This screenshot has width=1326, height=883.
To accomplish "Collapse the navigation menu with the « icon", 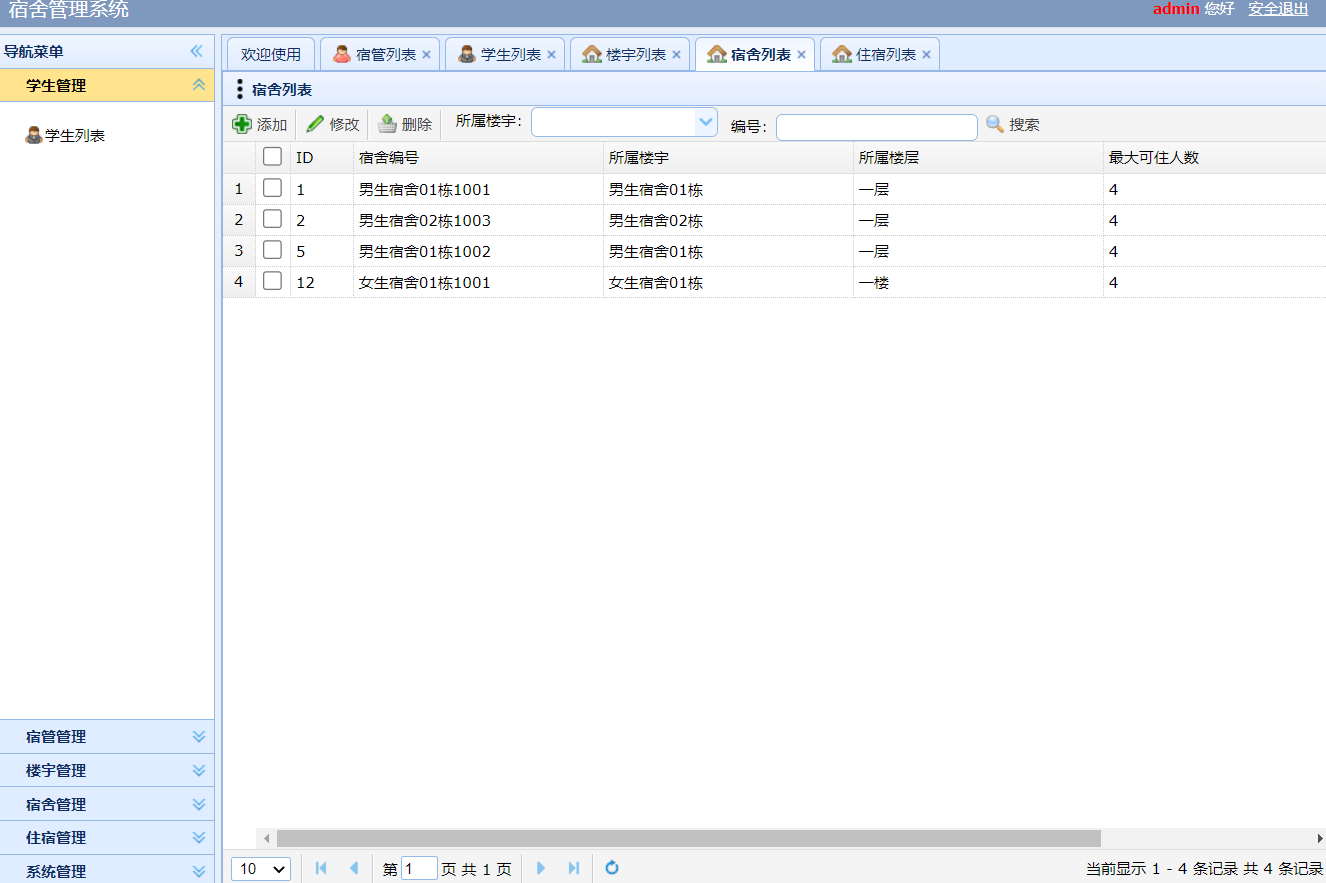I will coord(196,50).
